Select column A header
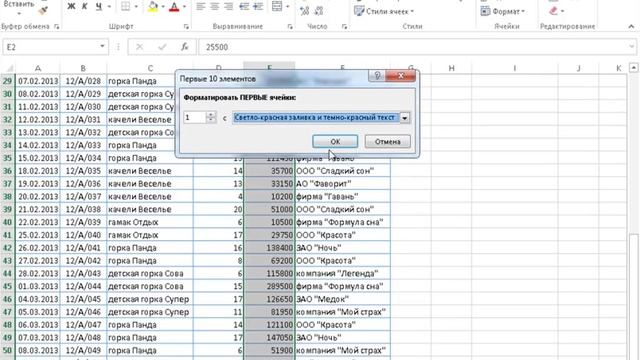This screenshot has height=360, width=640. (38, 68)
